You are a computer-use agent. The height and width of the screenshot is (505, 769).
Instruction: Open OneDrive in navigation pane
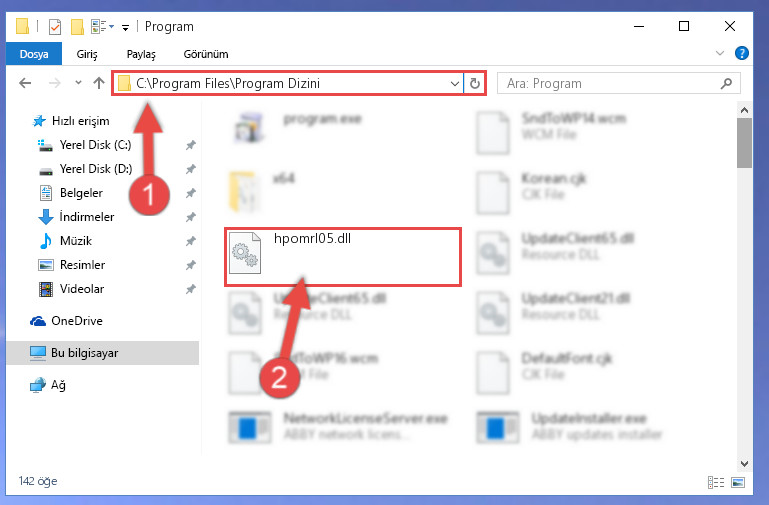pos(77,321)
